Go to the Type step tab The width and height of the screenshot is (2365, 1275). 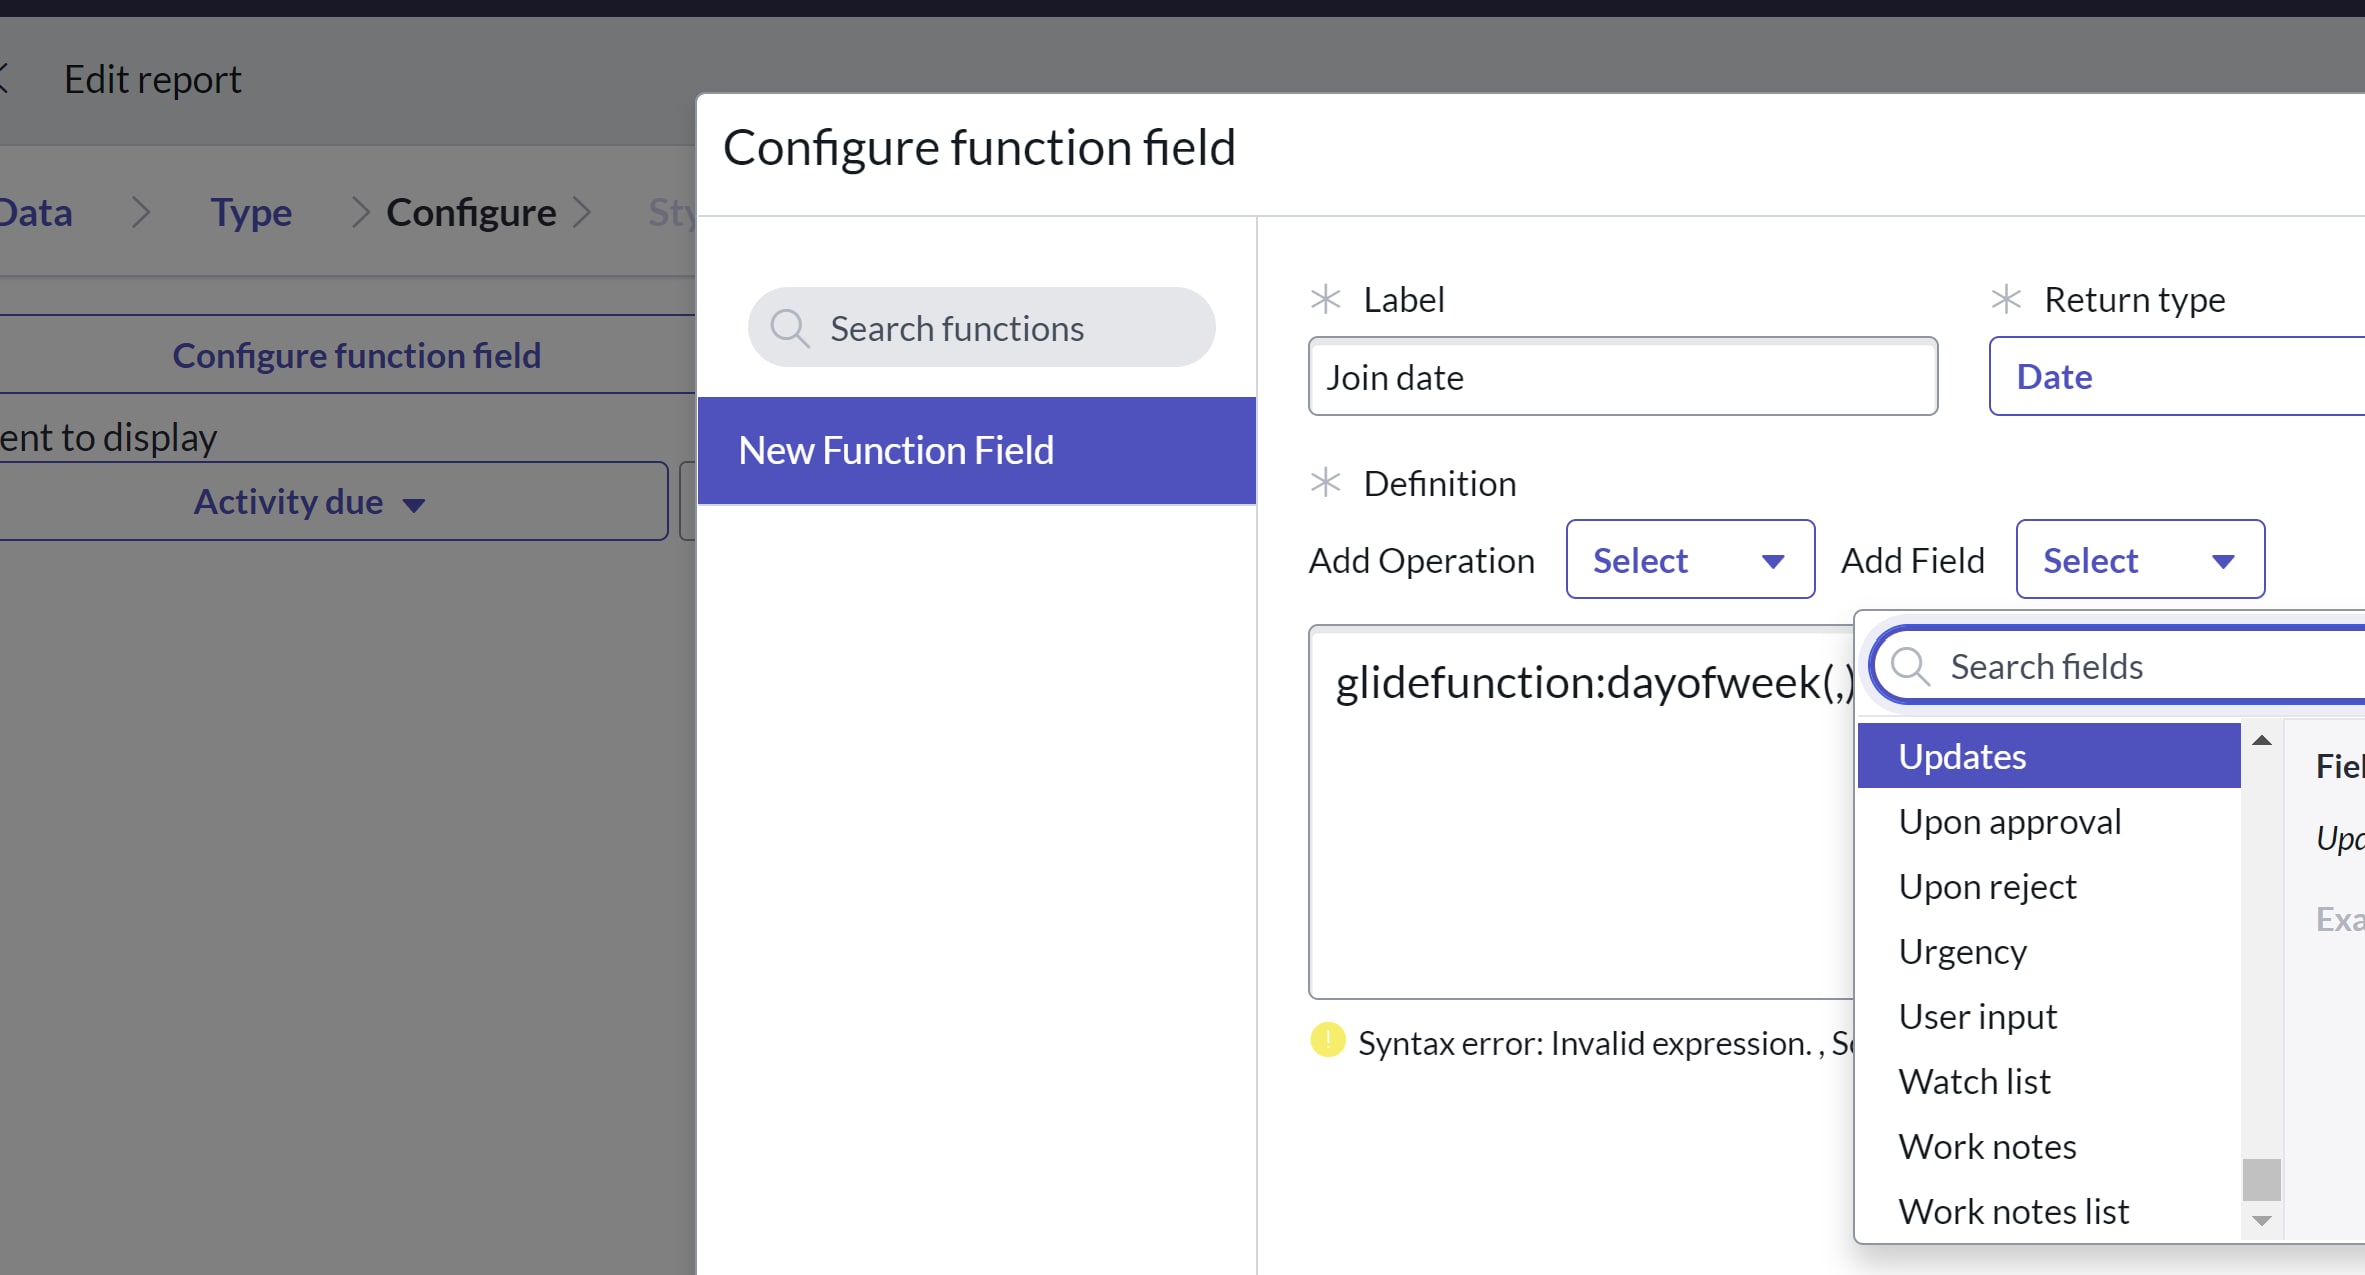(x=251, y=212)
